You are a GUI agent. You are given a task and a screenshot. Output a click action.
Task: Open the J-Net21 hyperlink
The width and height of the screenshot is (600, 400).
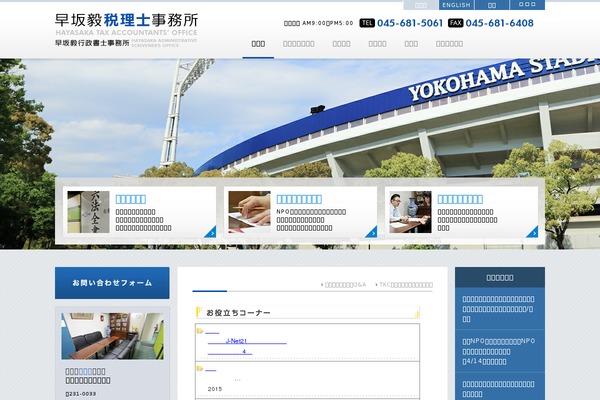pos(247,341)
